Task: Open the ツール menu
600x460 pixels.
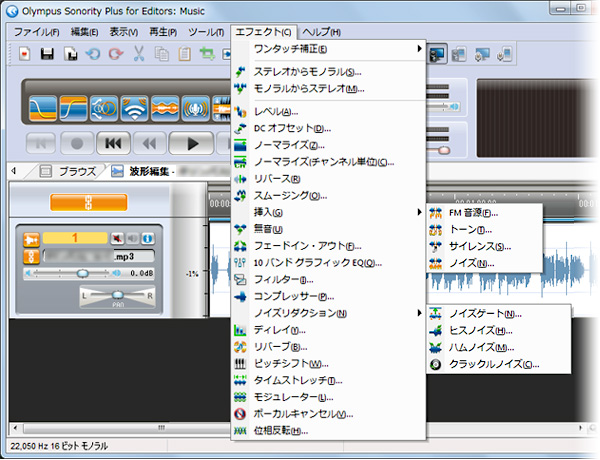Action: (x=206, y=32)
